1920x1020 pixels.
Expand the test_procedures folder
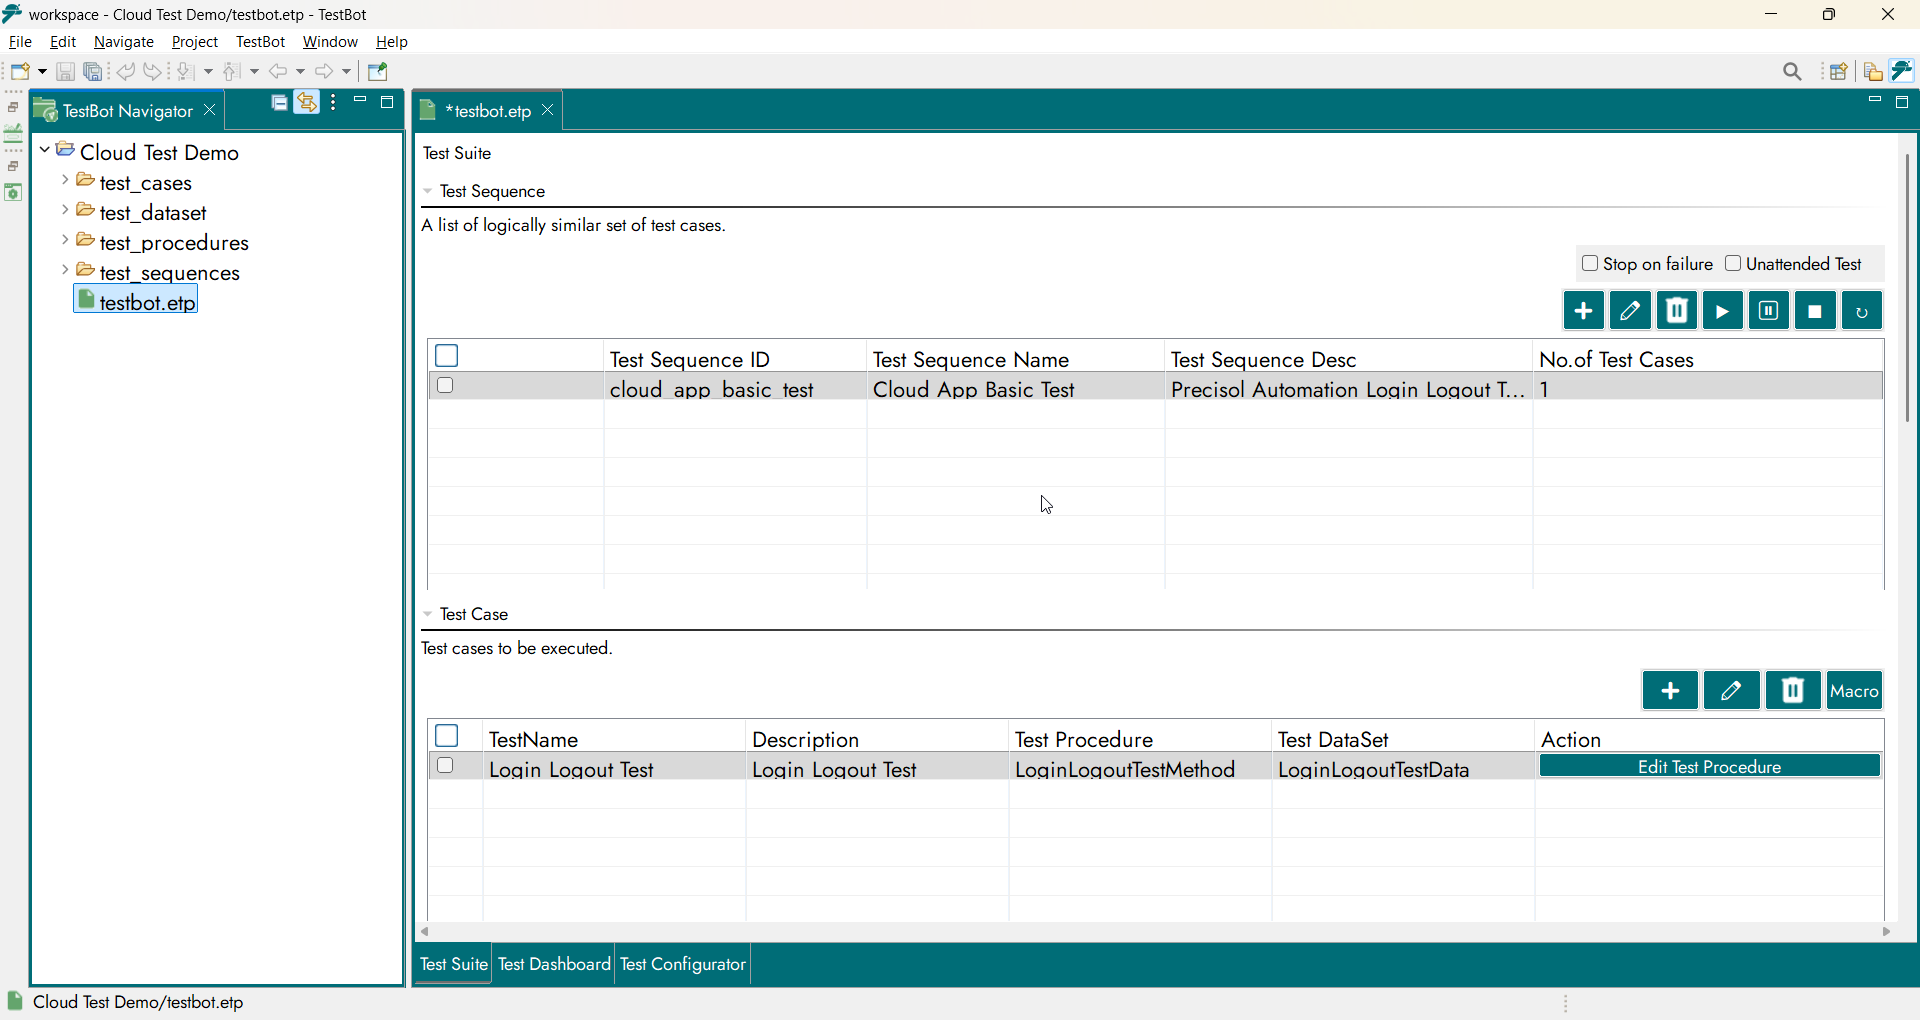tap(65, 241)
